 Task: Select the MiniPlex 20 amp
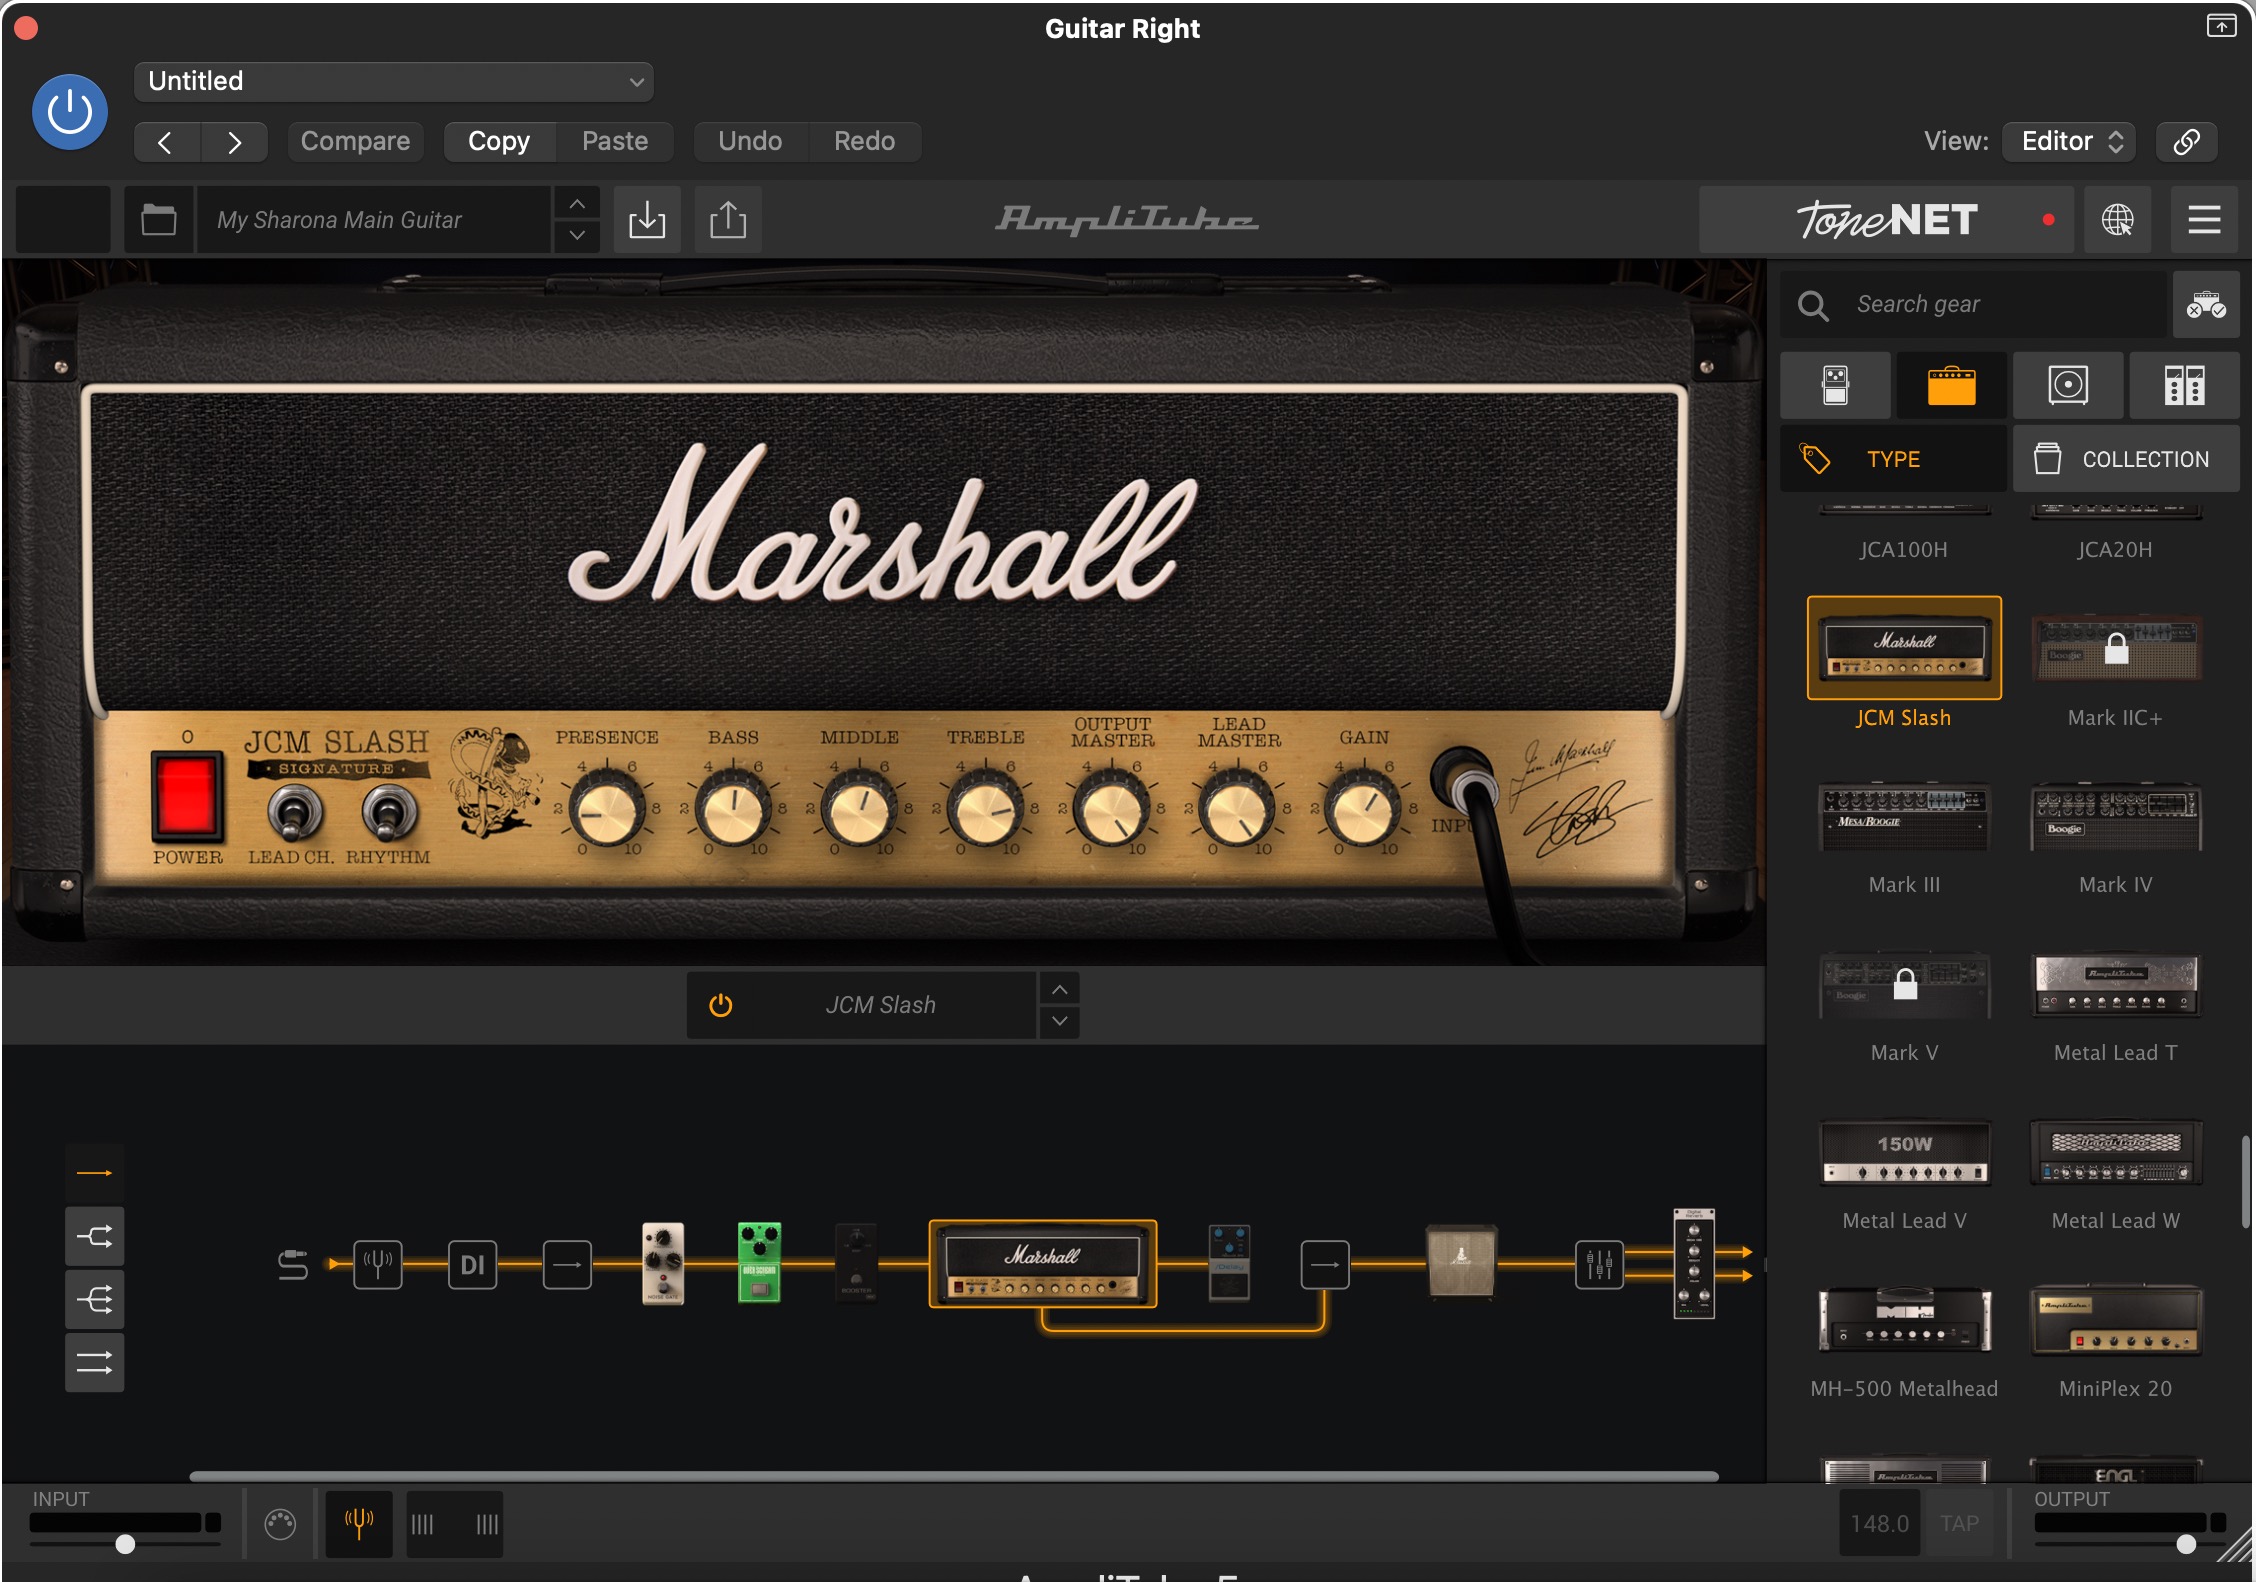[x=2115, y=1321]
